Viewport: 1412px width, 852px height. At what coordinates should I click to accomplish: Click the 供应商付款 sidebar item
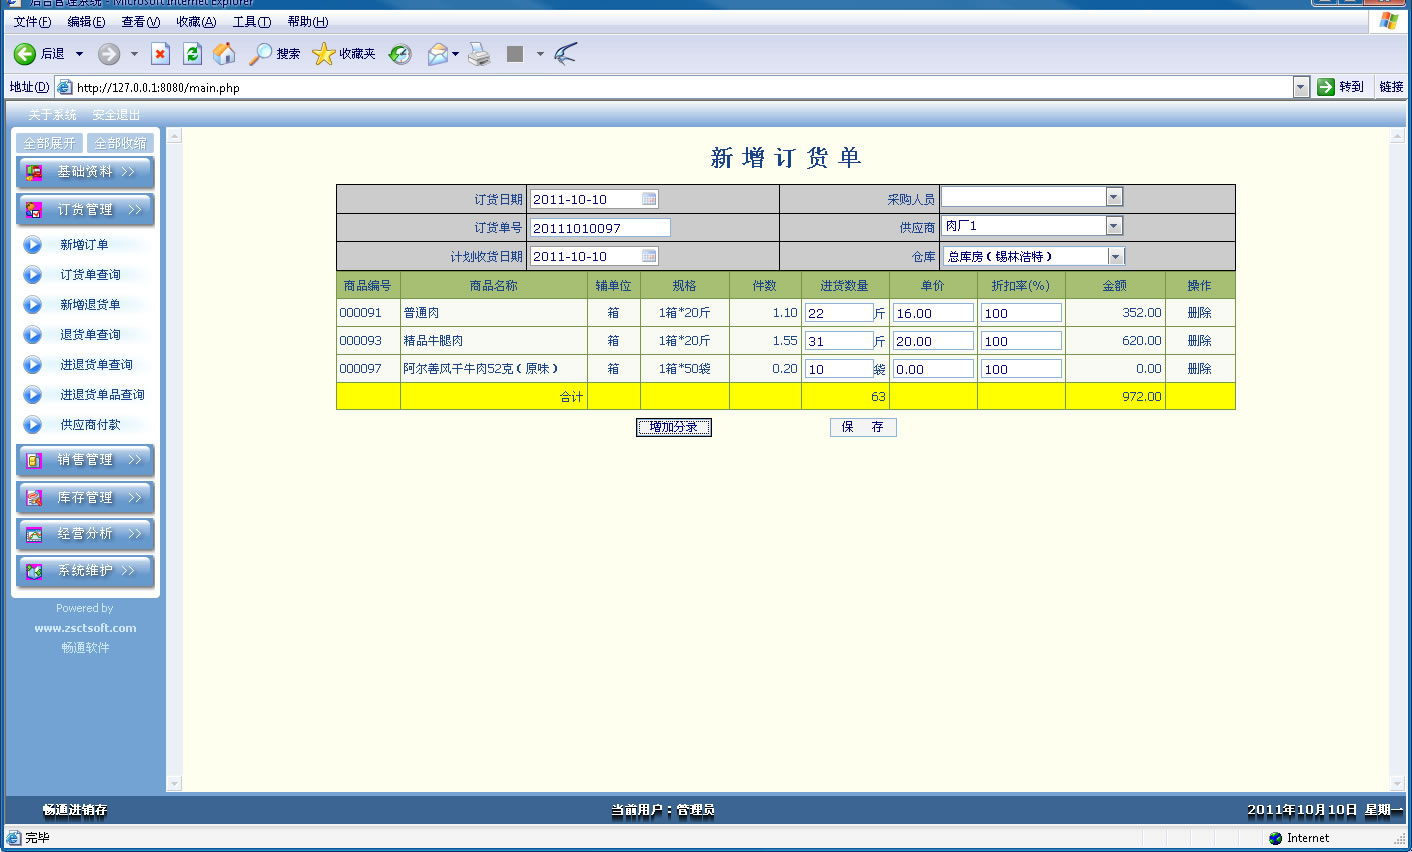click(x=90, y=425)
